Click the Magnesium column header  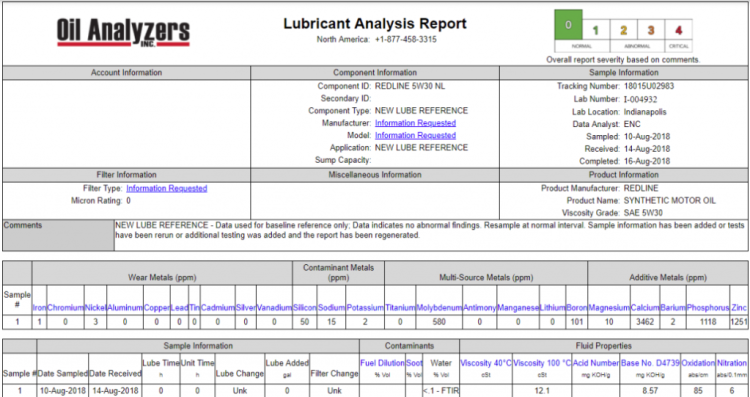click(x=609, y=308)
